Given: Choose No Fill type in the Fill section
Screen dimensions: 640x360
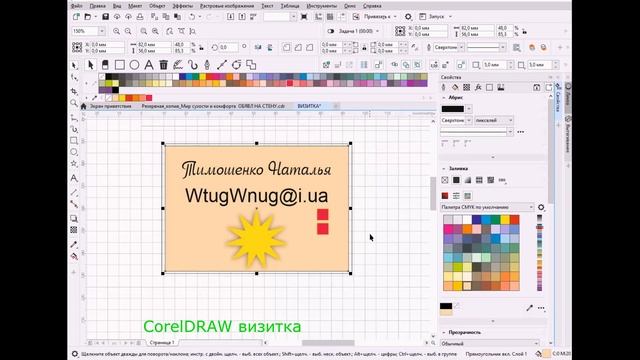Looking at the screenshot, I should (x=445, y=180).
